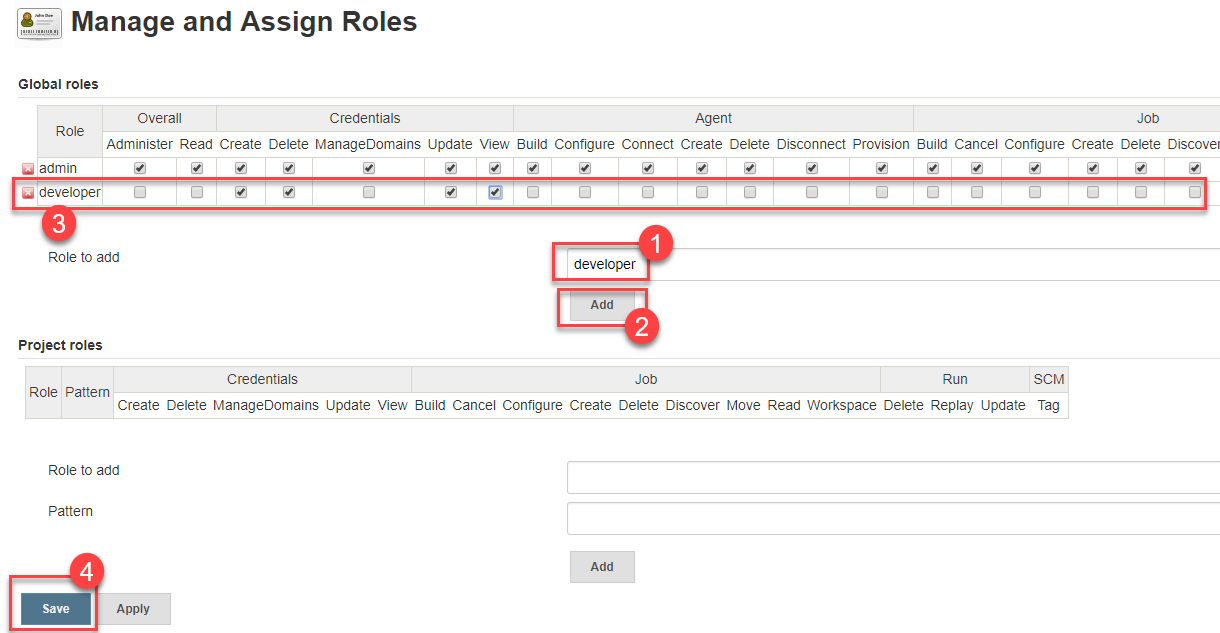The image size is (1220, 633).
Task: Enable developer Agent Build checkbox
Action: click(x=533, y=192)
